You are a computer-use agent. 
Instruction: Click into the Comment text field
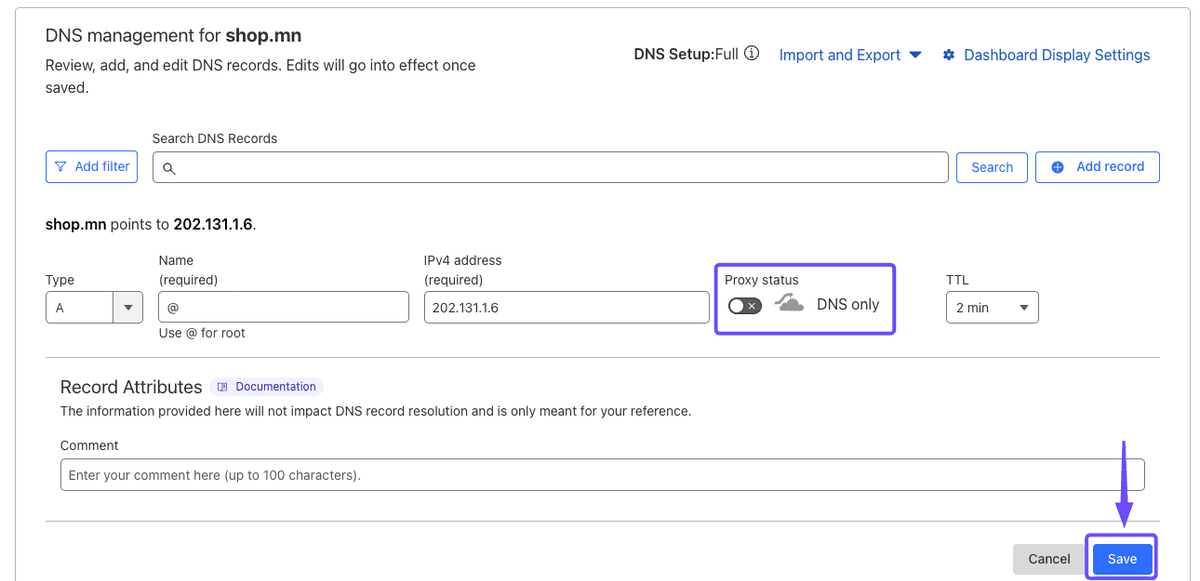click(x=602, y=475)
